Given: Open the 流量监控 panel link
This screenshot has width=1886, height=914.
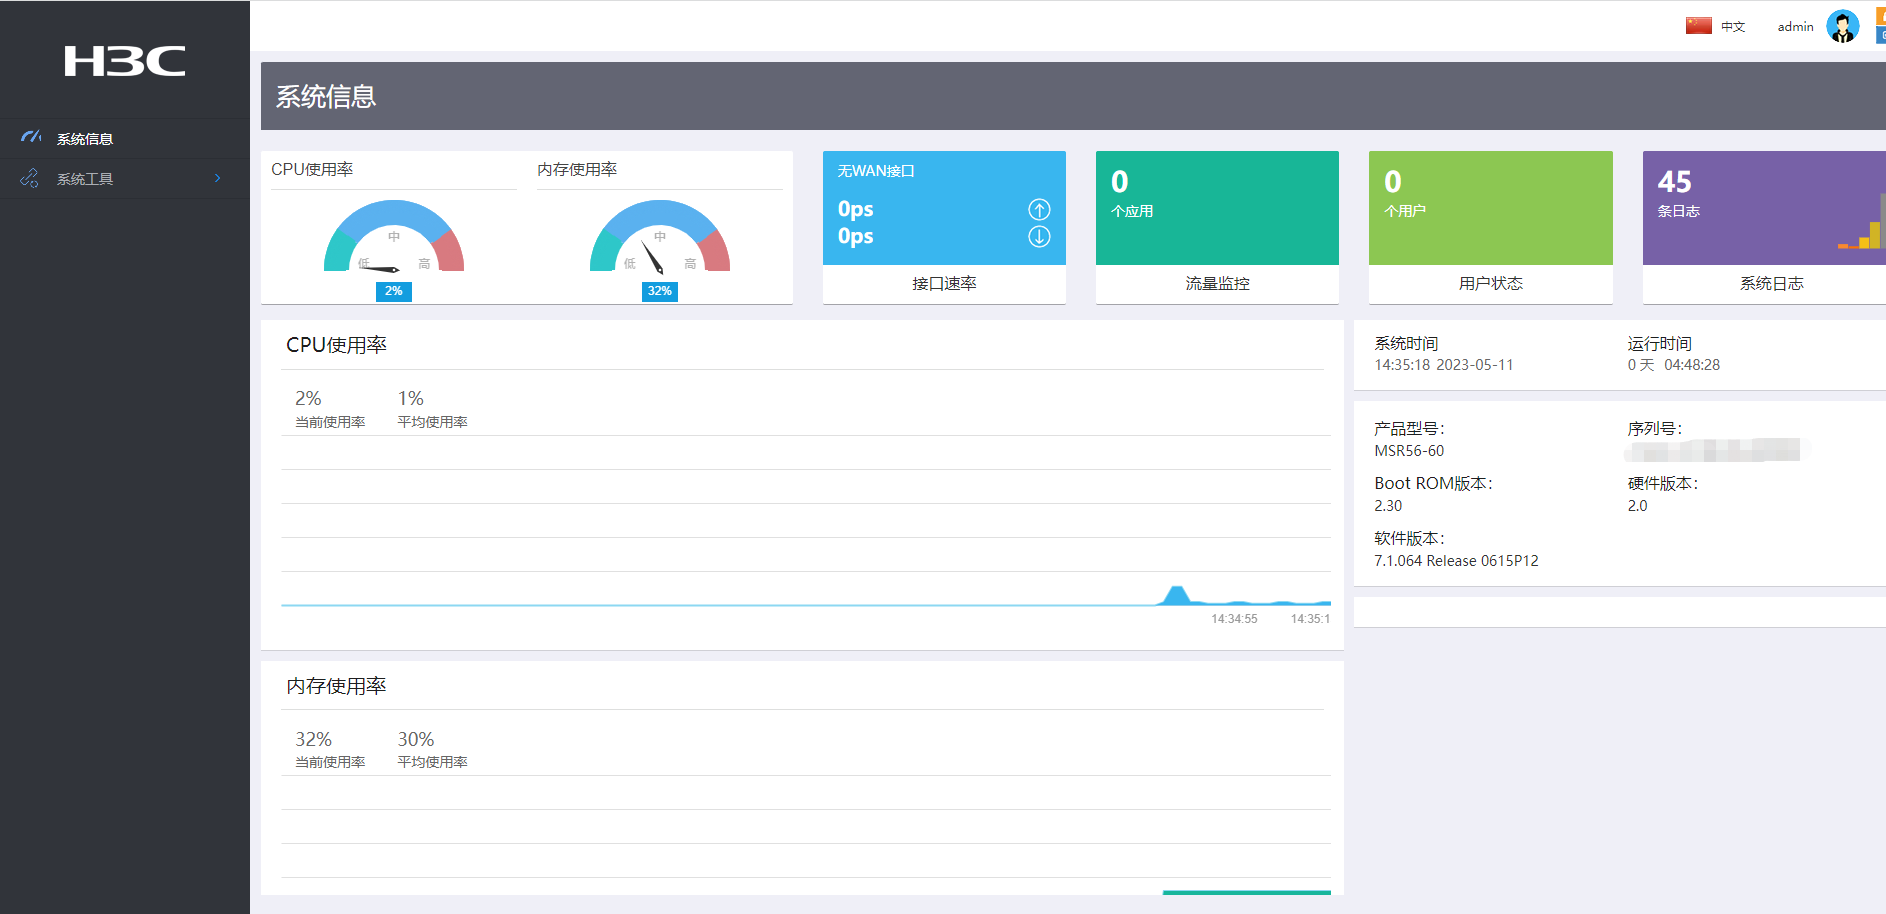Looking at the screenshot, I should (1217, 284).
